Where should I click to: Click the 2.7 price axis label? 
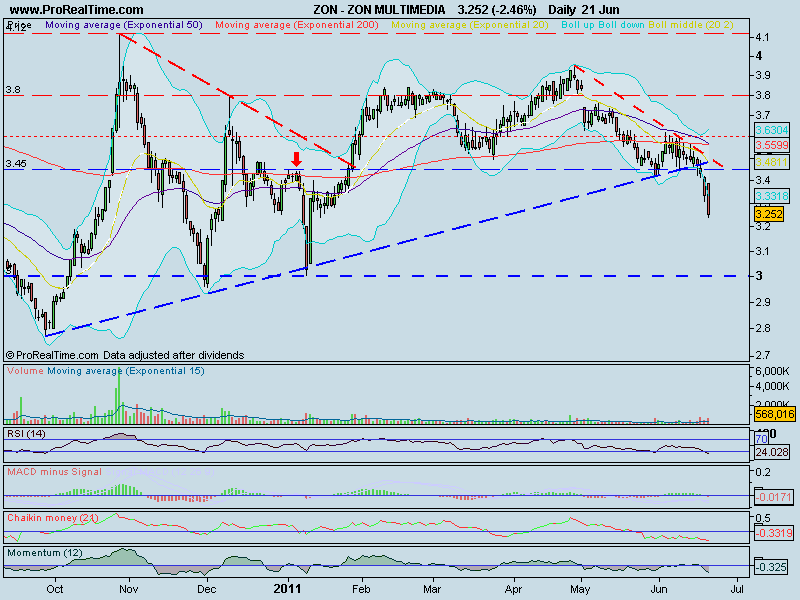tap(764, 355)
